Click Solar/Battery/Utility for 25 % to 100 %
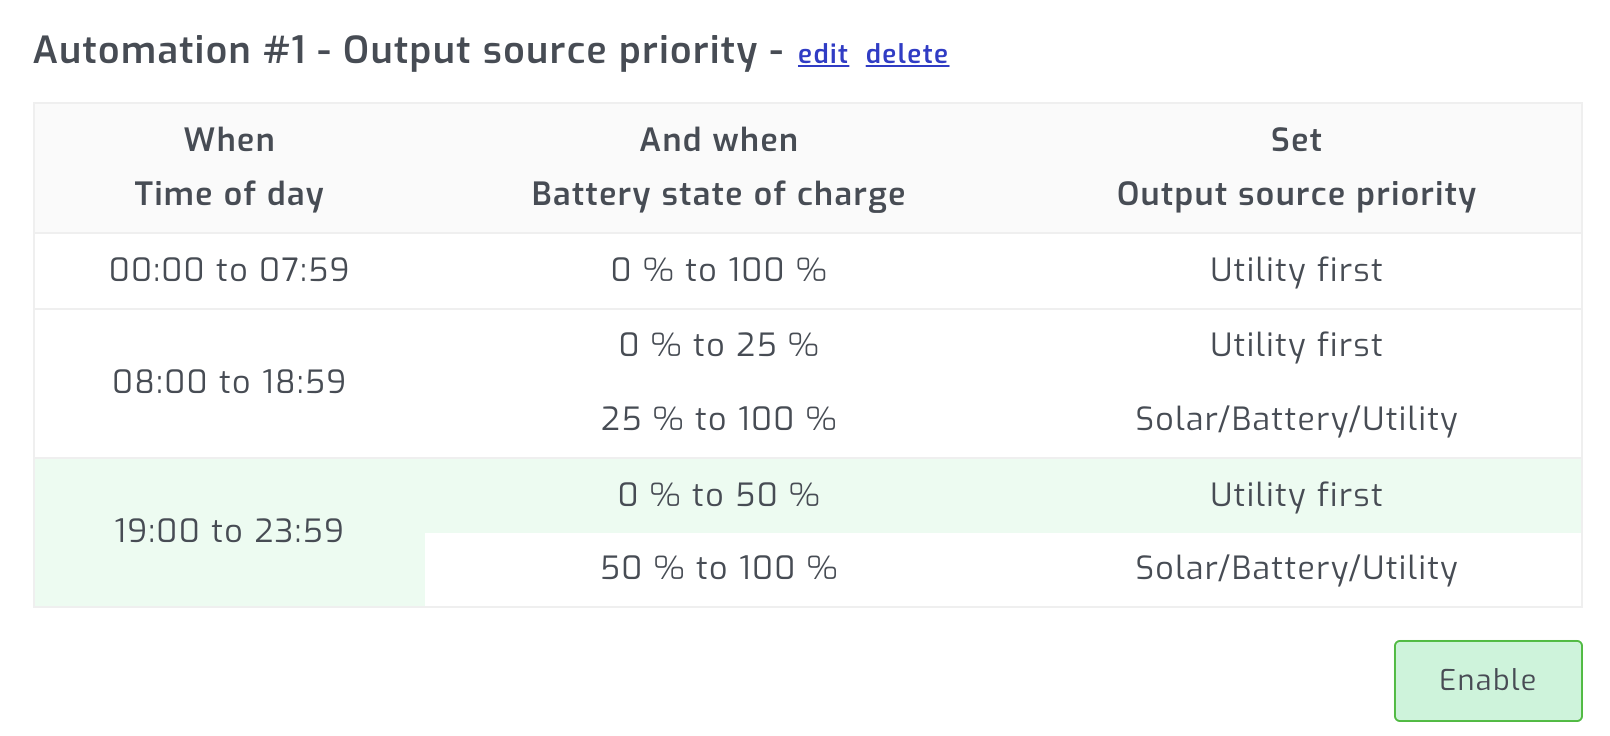 1295,419
